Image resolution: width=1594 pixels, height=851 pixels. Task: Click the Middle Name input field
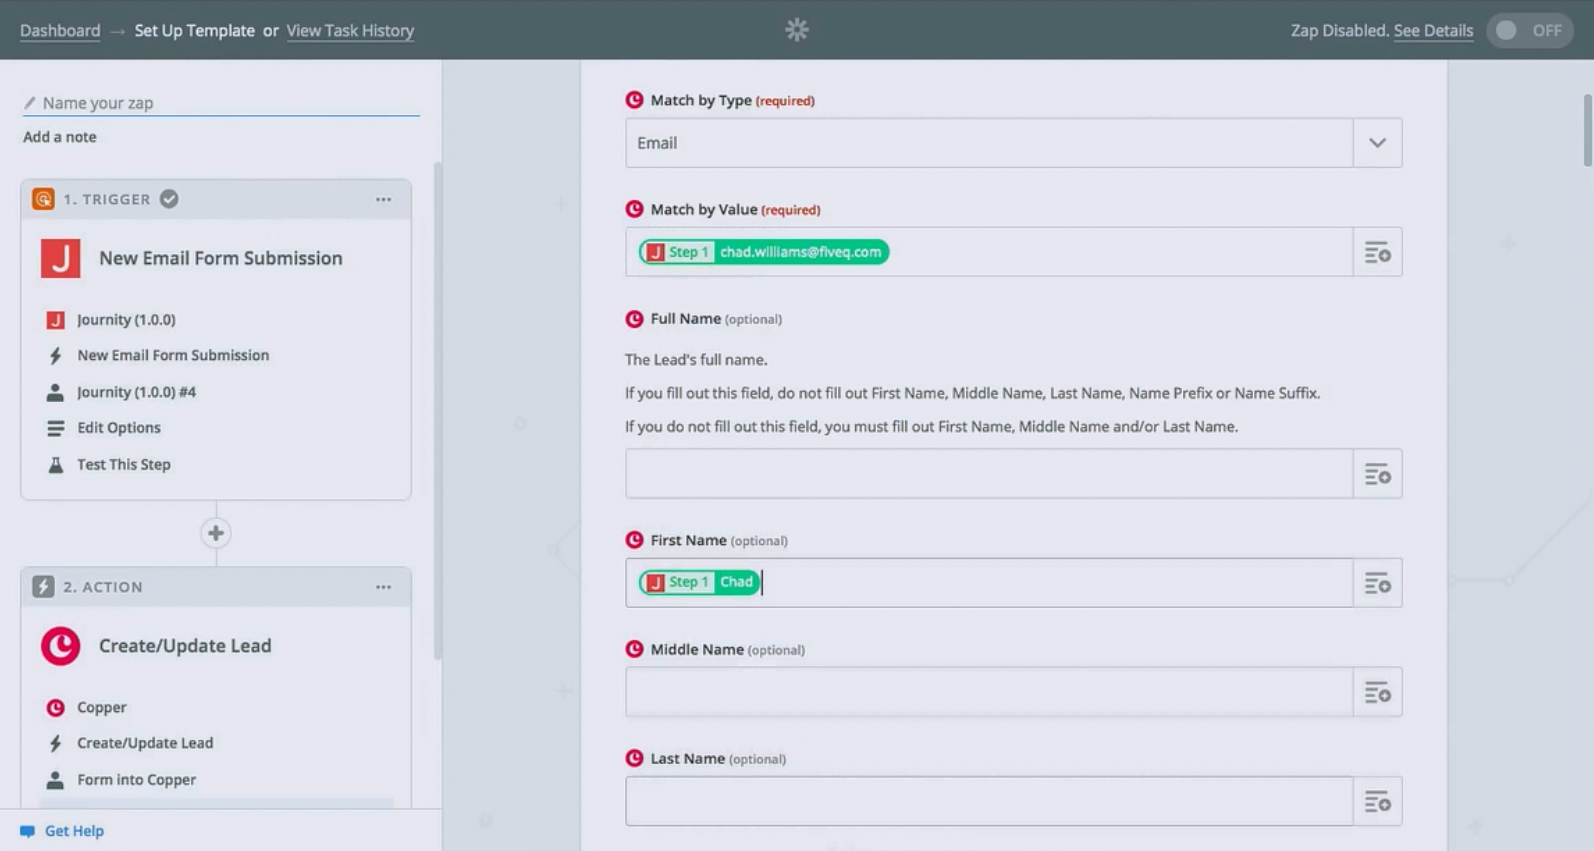click(x=989, y=692)
